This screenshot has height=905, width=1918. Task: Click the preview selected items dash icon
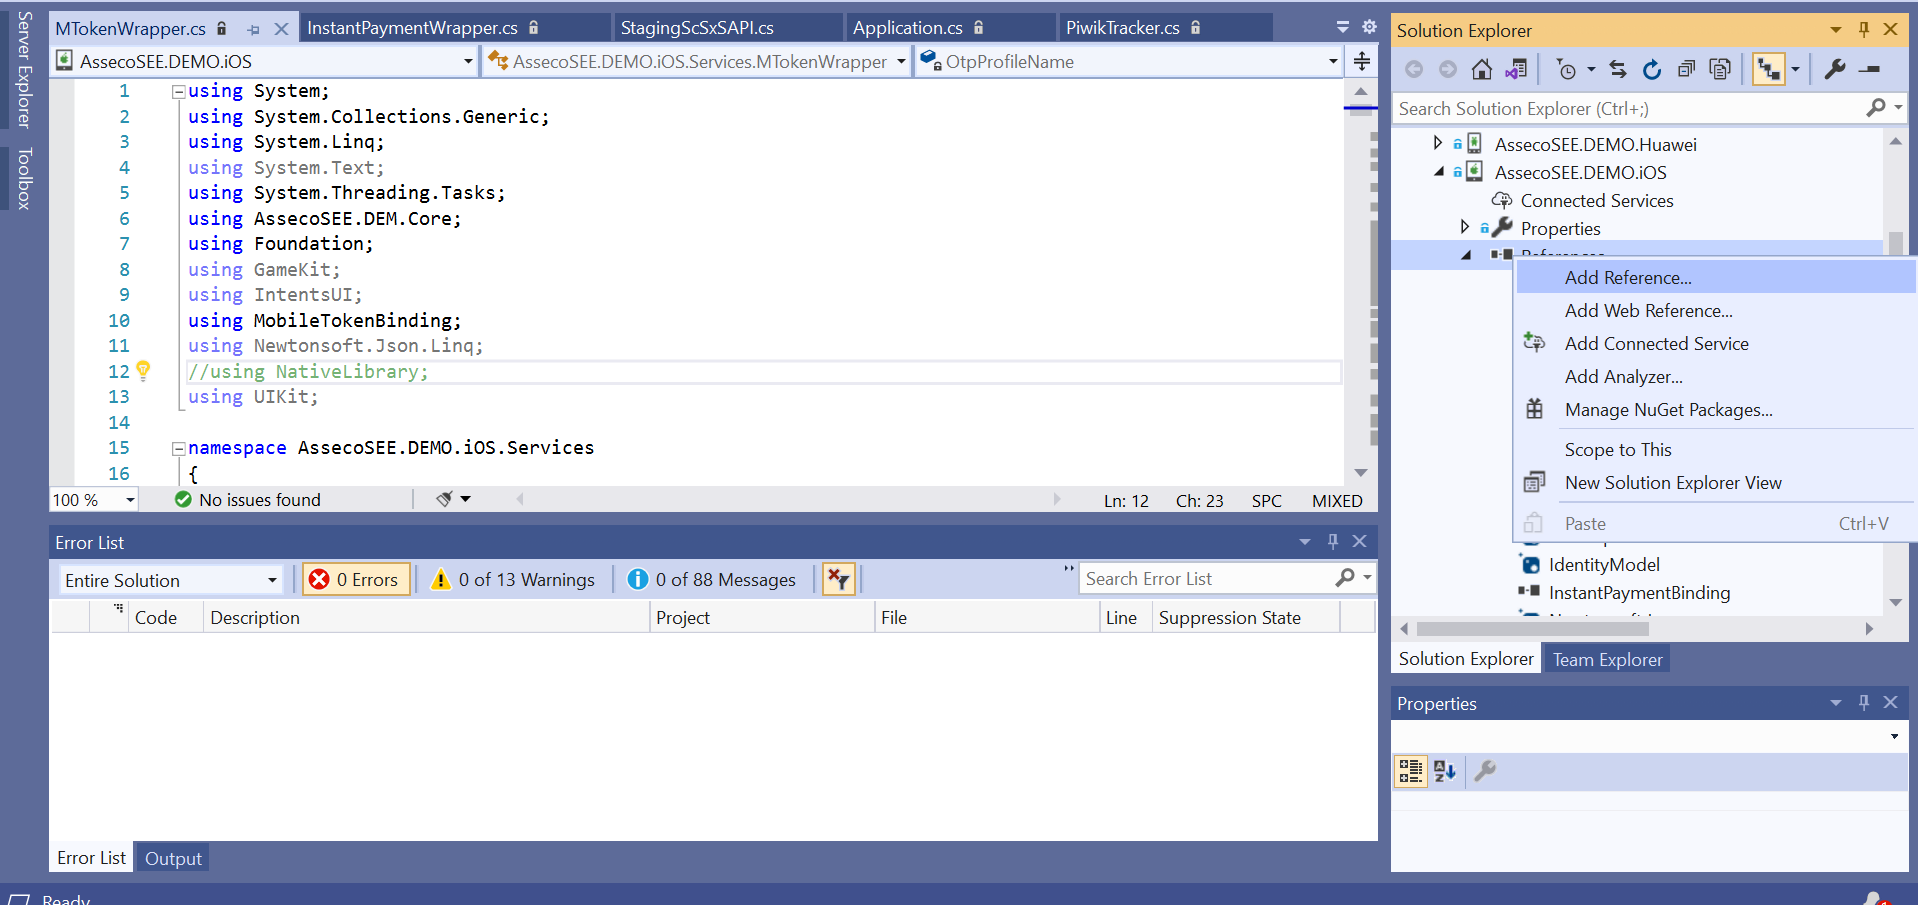click(1869, 69)
